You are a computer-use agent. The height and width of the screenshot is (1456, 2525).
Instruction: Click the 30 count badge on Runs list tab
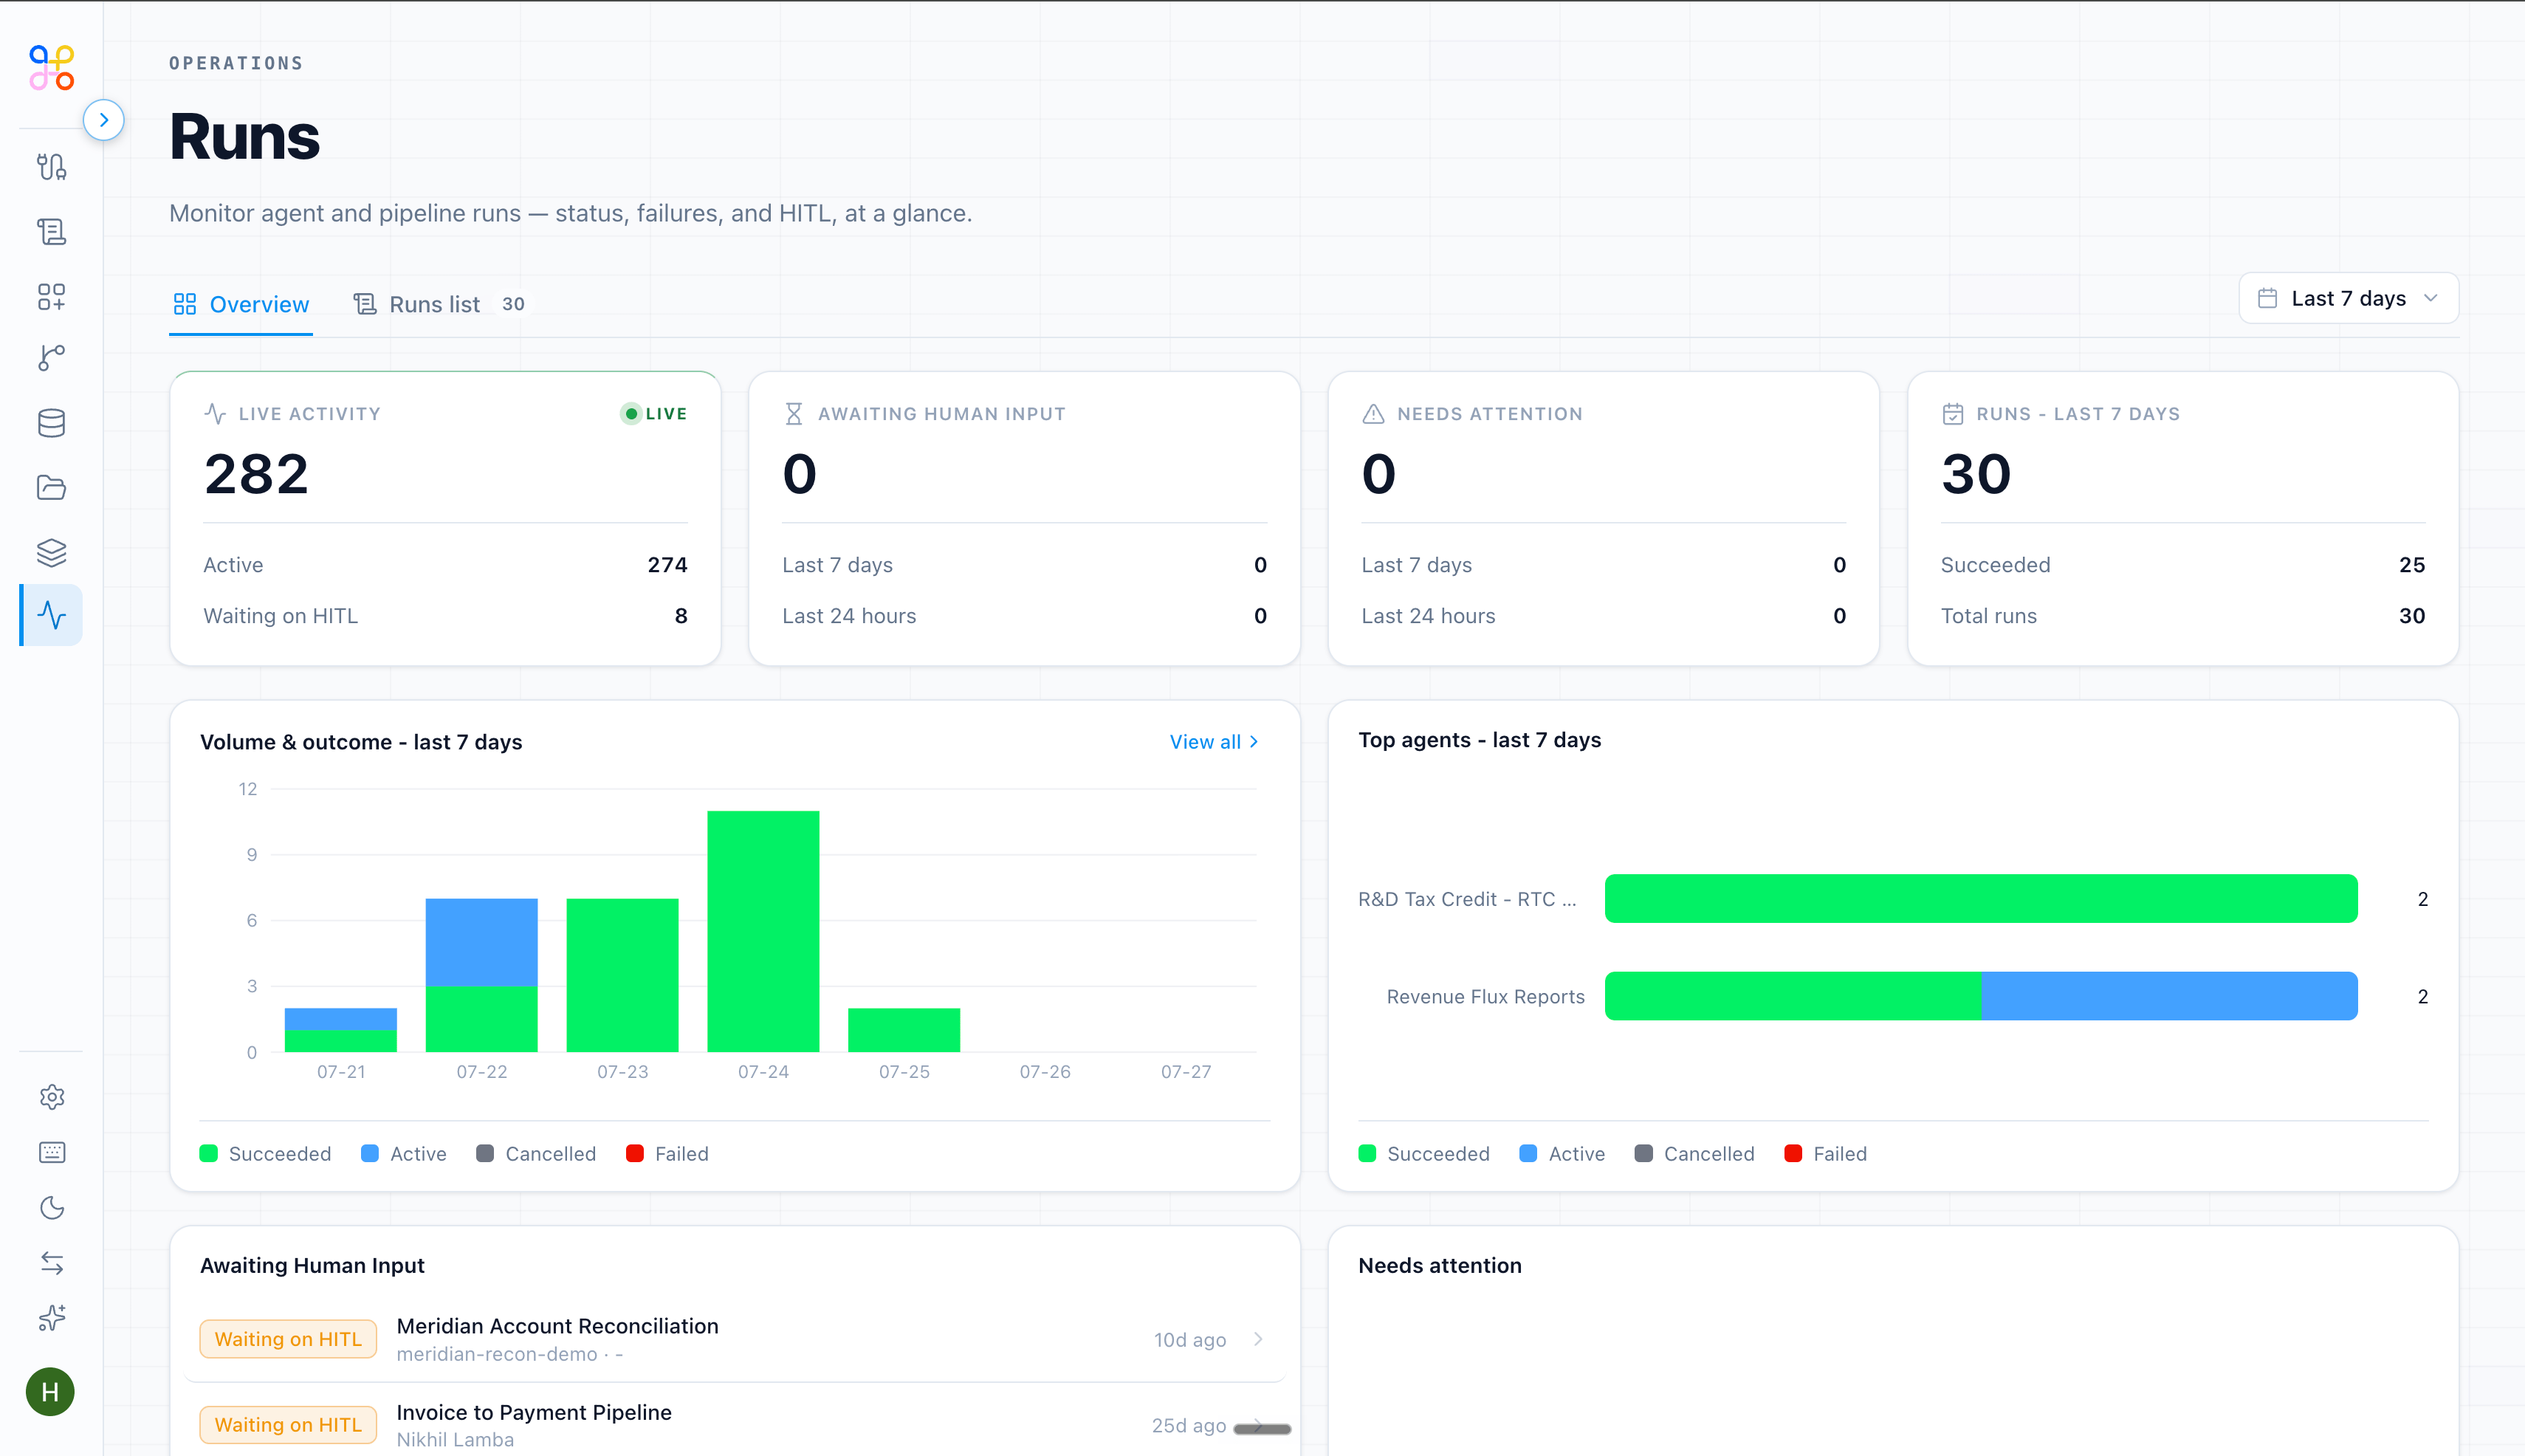[513, 304]
